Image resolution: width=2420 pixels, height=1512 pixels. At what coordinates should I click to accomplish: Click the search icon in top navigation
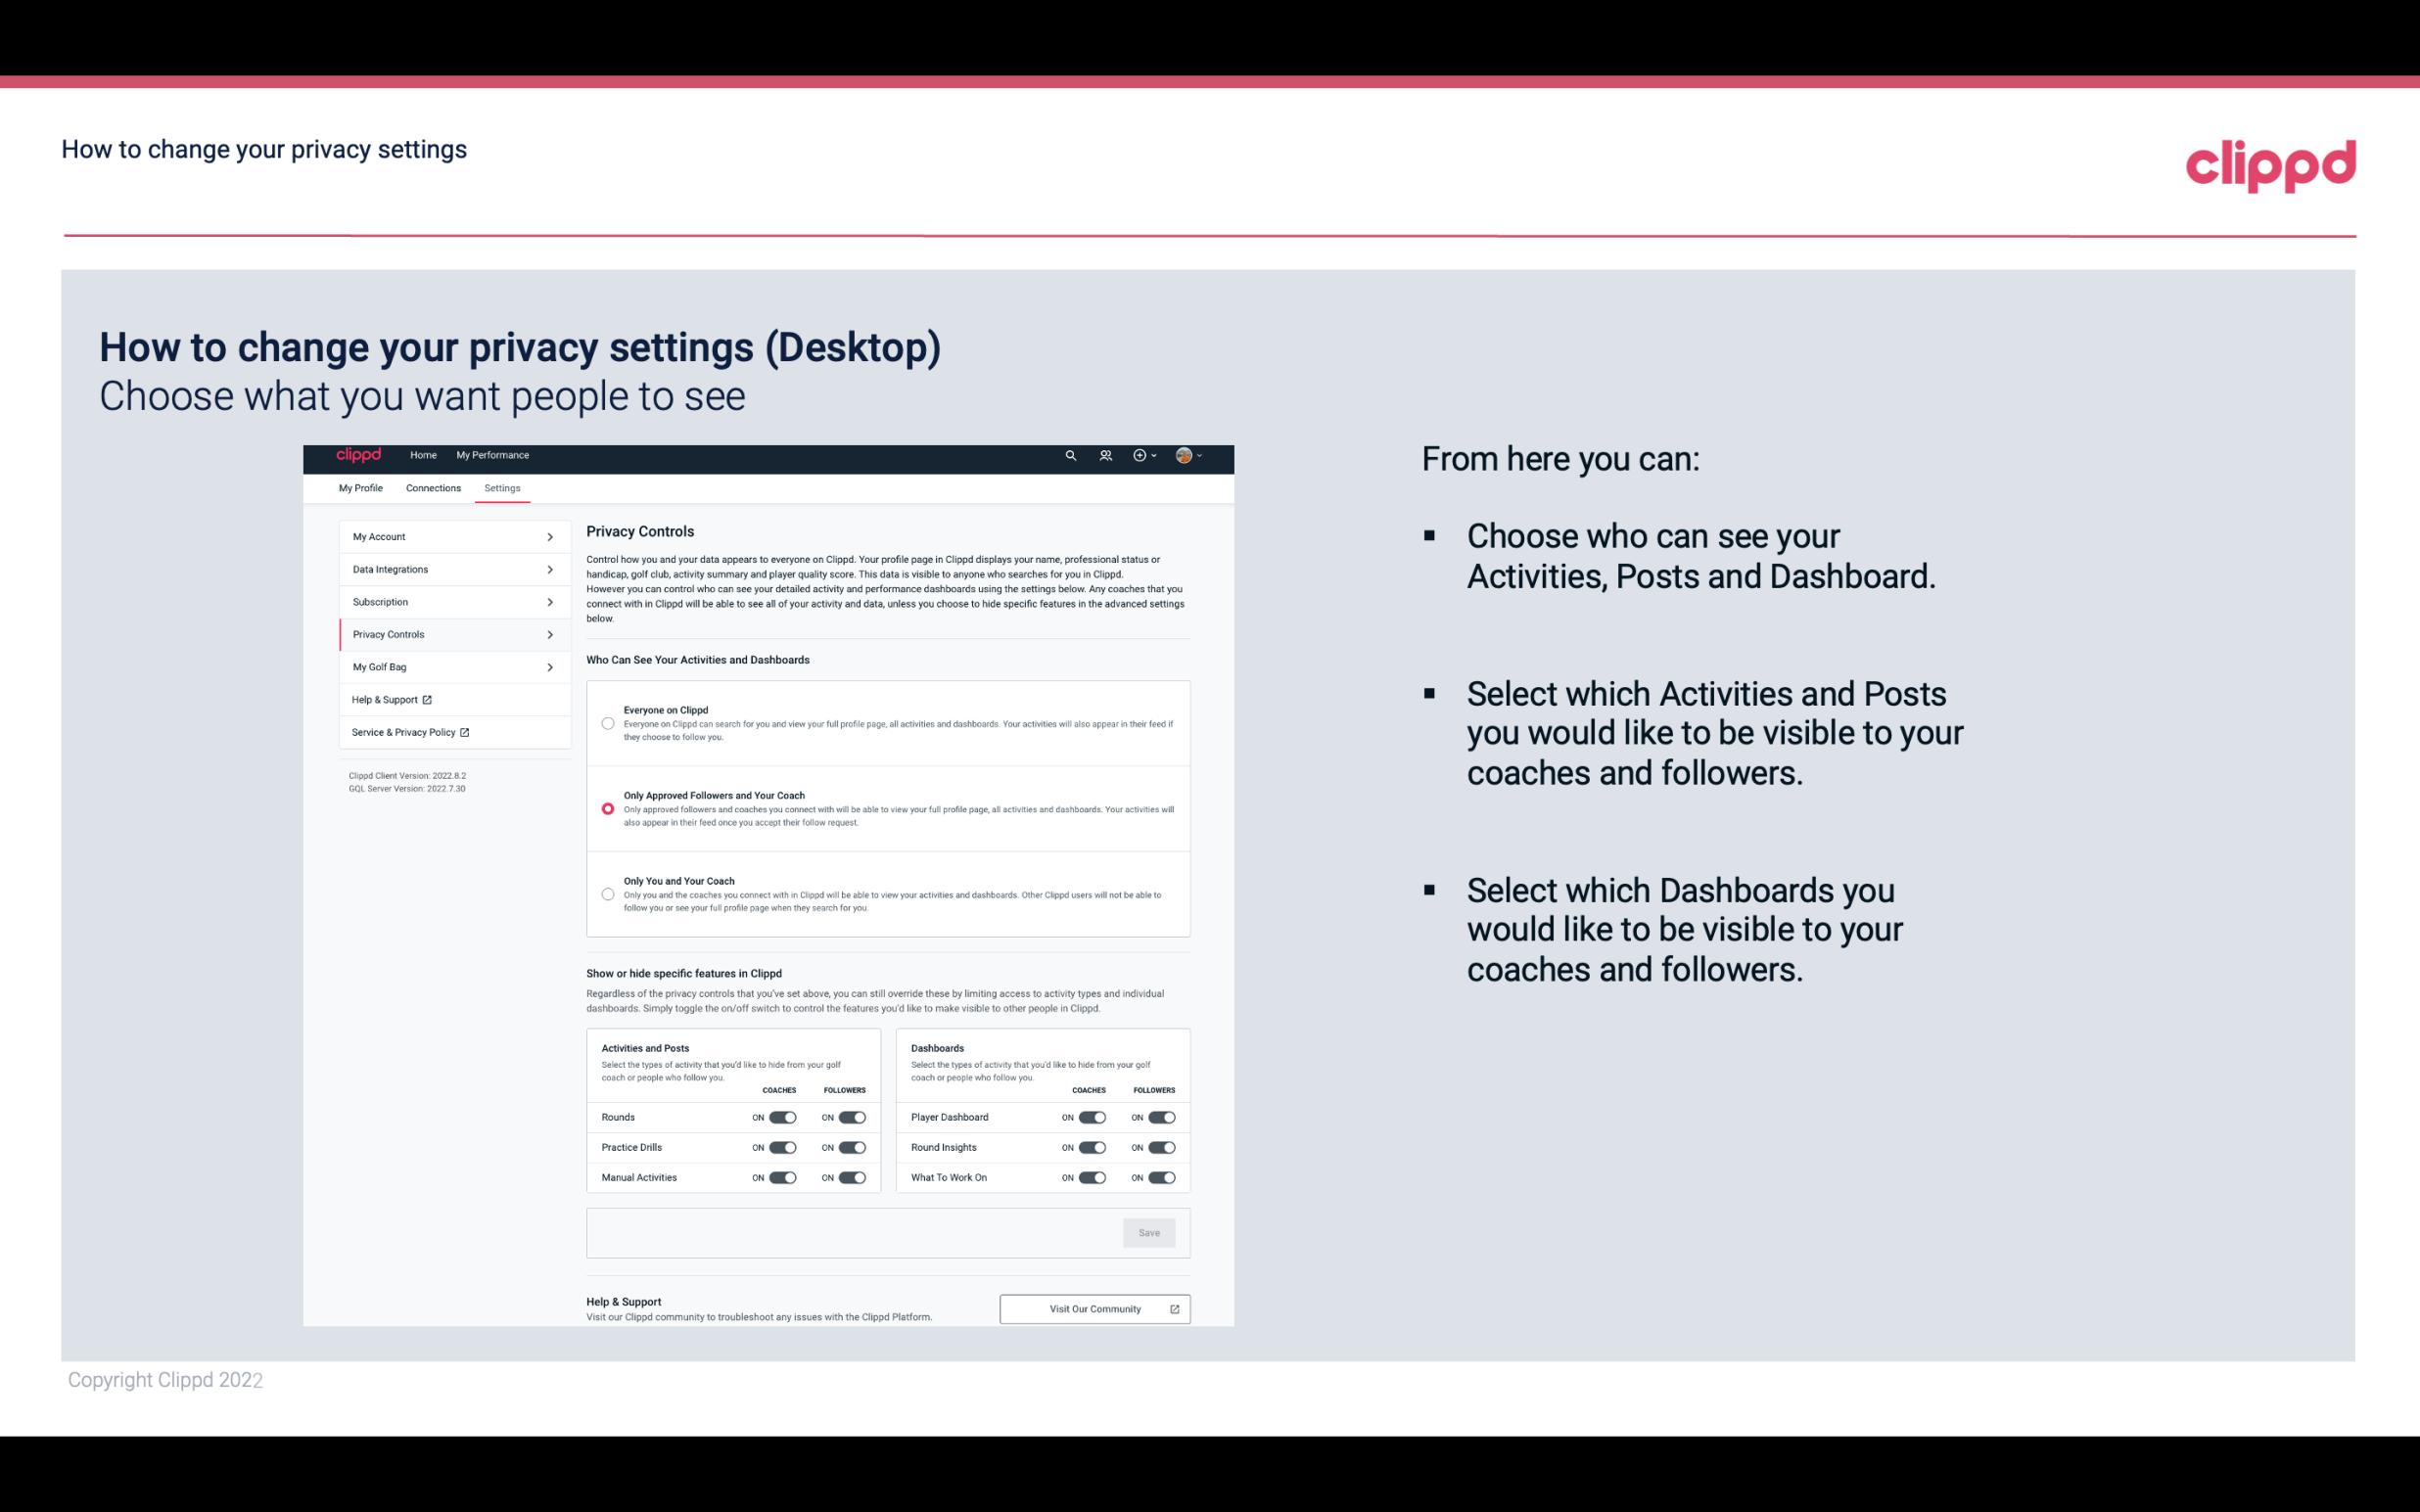pos(1070,455)
